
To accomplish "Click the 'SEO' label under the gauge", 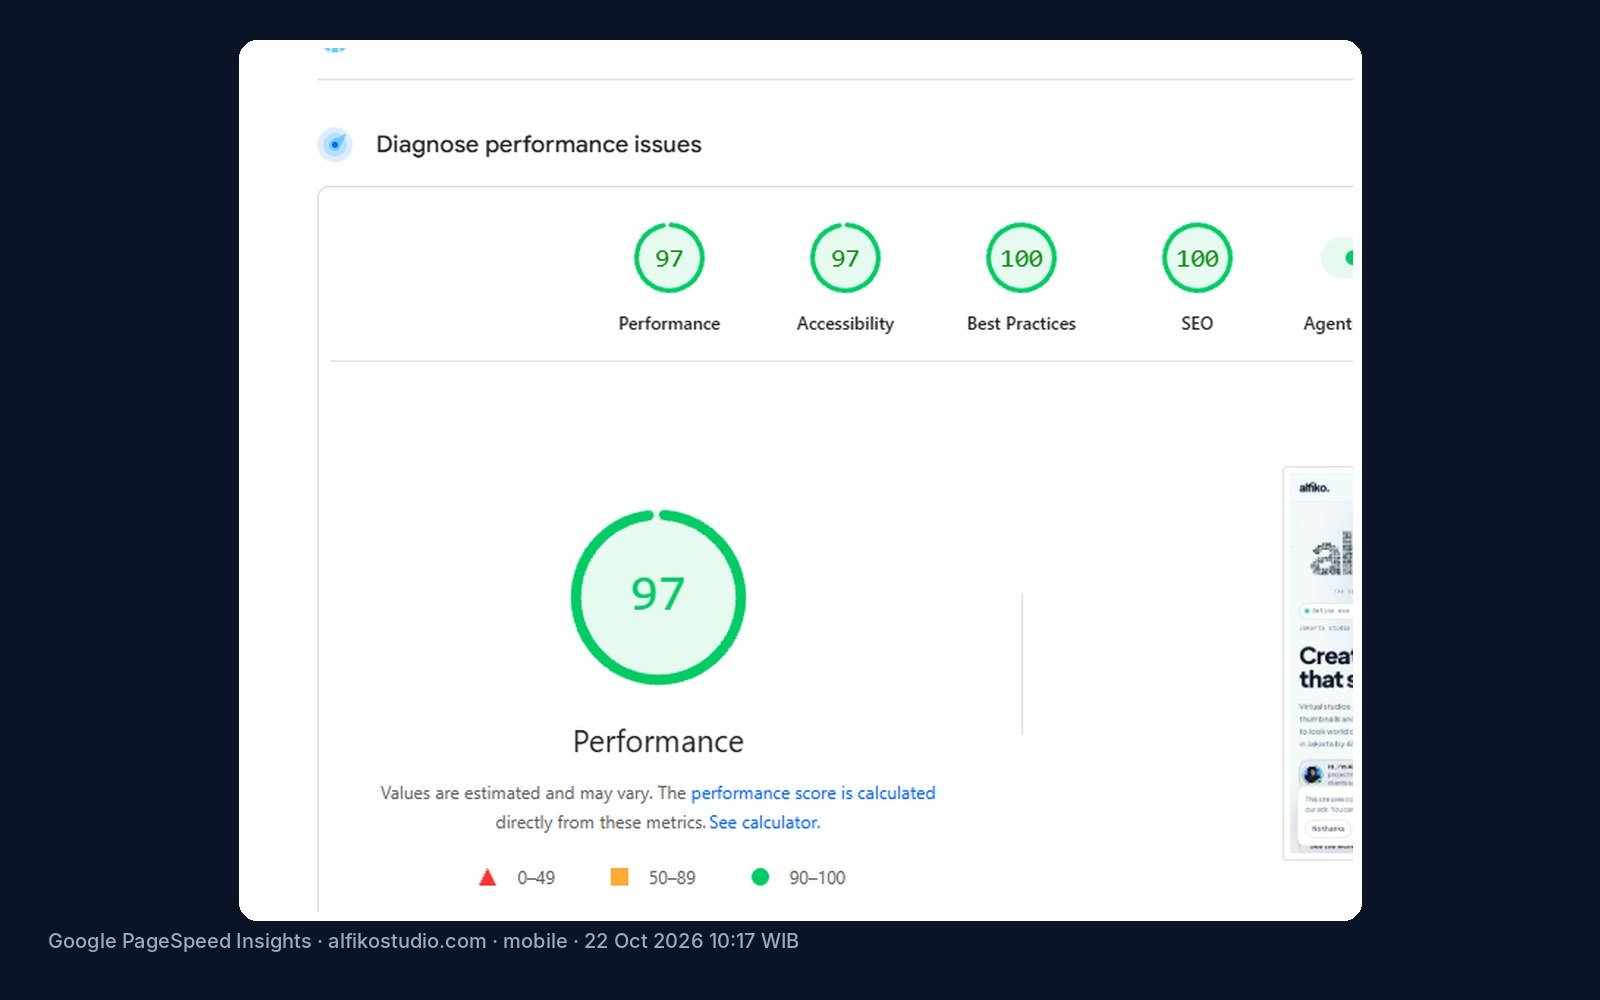I will (x=1197, y=324).
